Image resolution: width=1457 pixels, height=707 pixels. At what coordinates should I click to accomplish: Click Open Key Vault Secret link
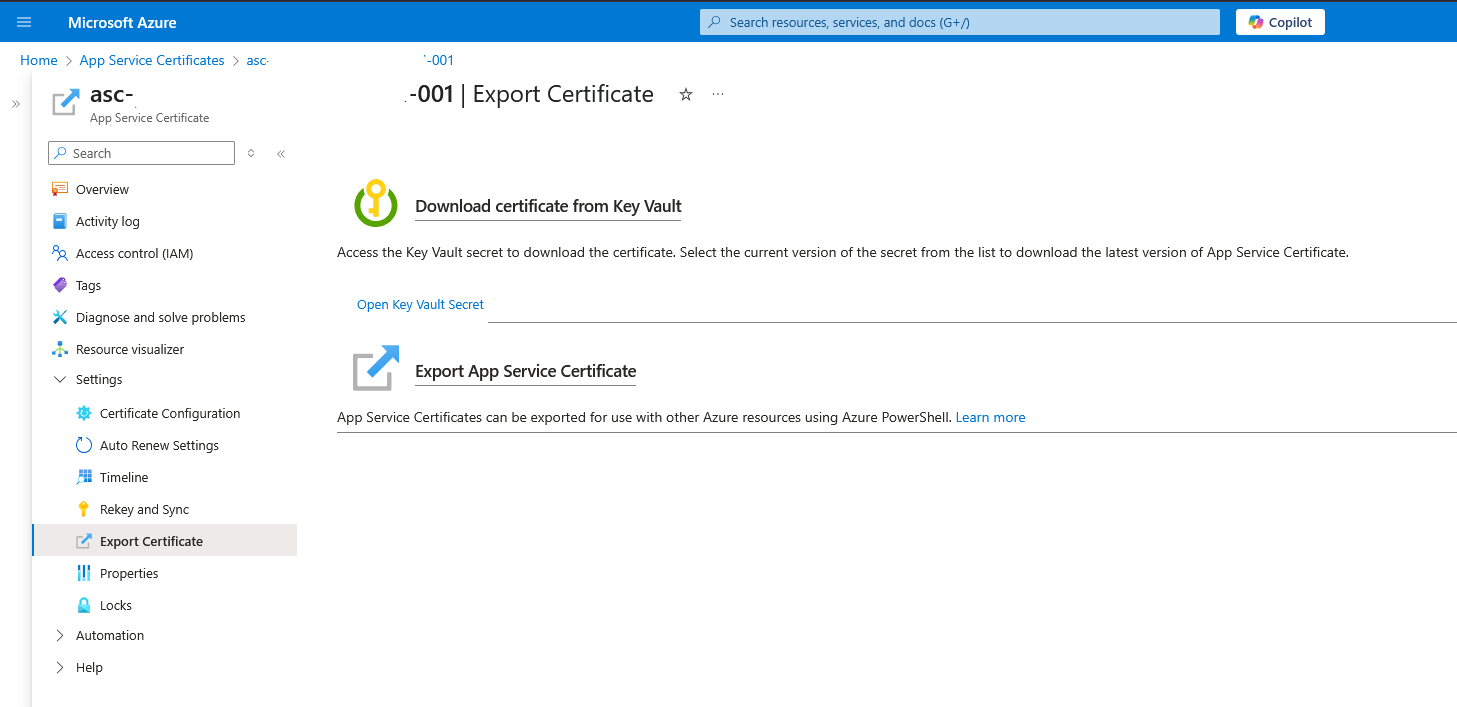(420, 304)
